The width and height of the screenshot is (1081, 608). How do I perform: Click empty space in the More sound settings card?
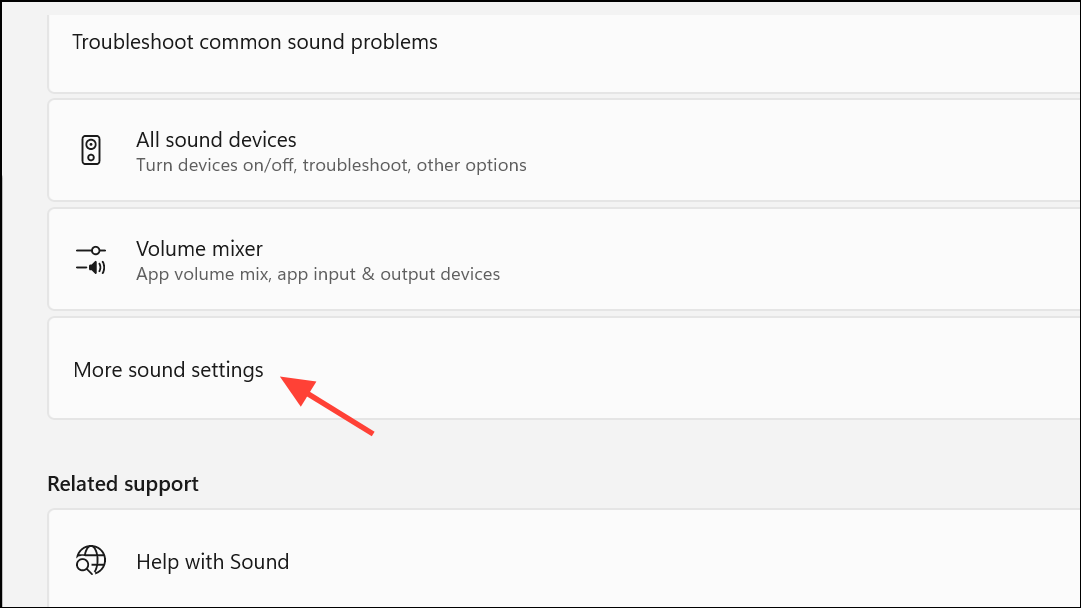(700, 370)
